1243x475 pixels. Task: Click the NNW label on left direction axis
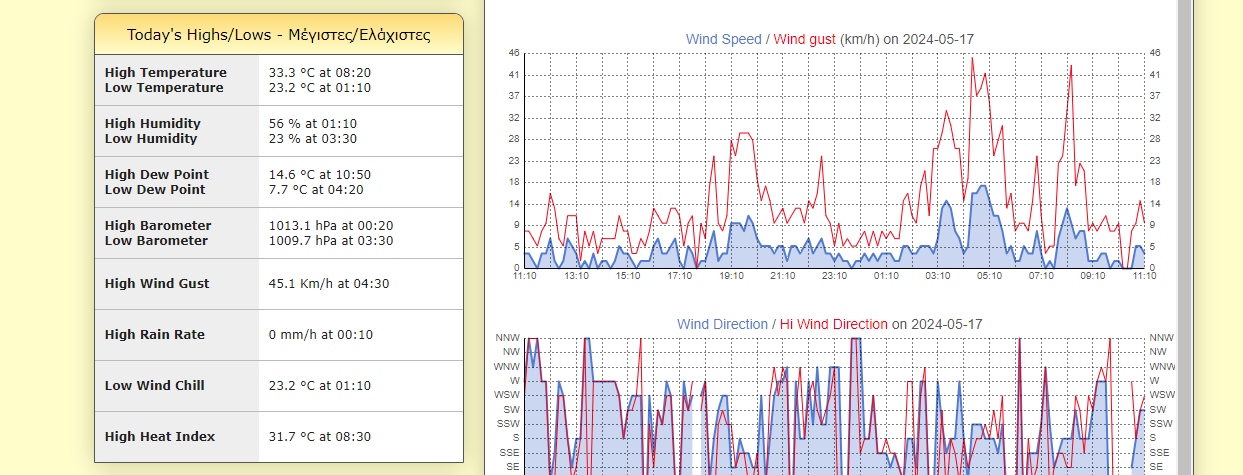pyautogui.click(x=507, y=338)
